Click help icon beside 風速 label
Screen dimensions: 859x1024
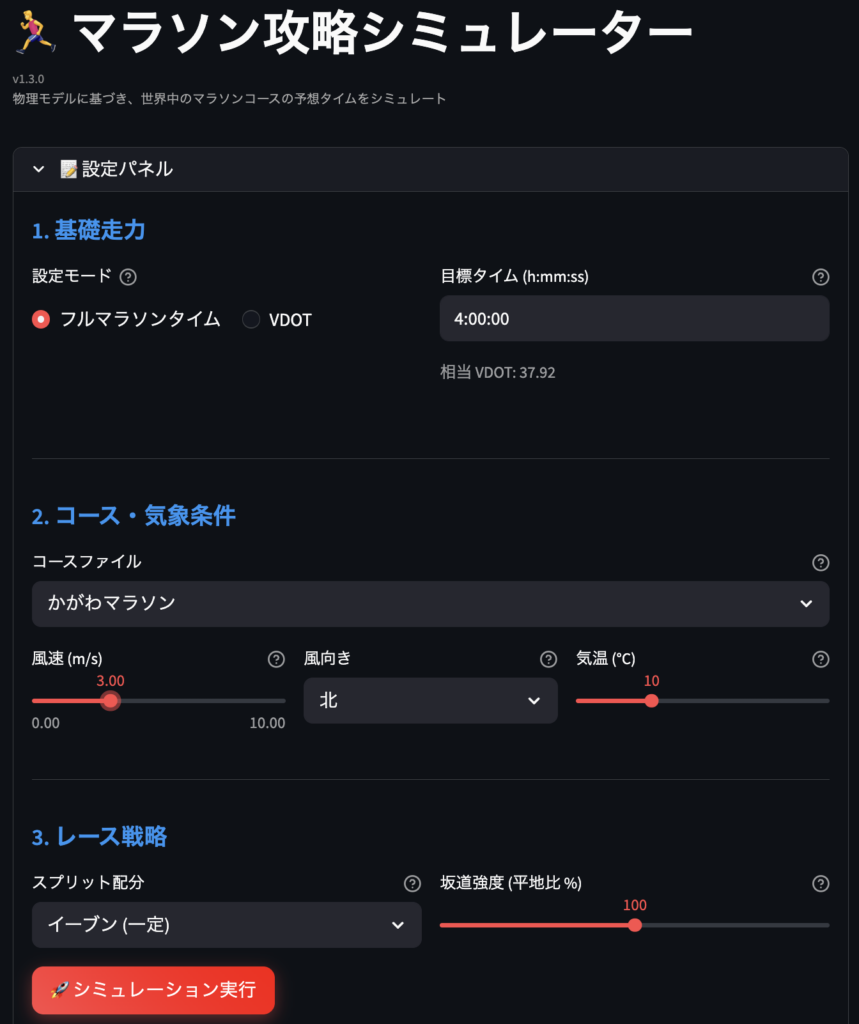(x=277, y=659)
